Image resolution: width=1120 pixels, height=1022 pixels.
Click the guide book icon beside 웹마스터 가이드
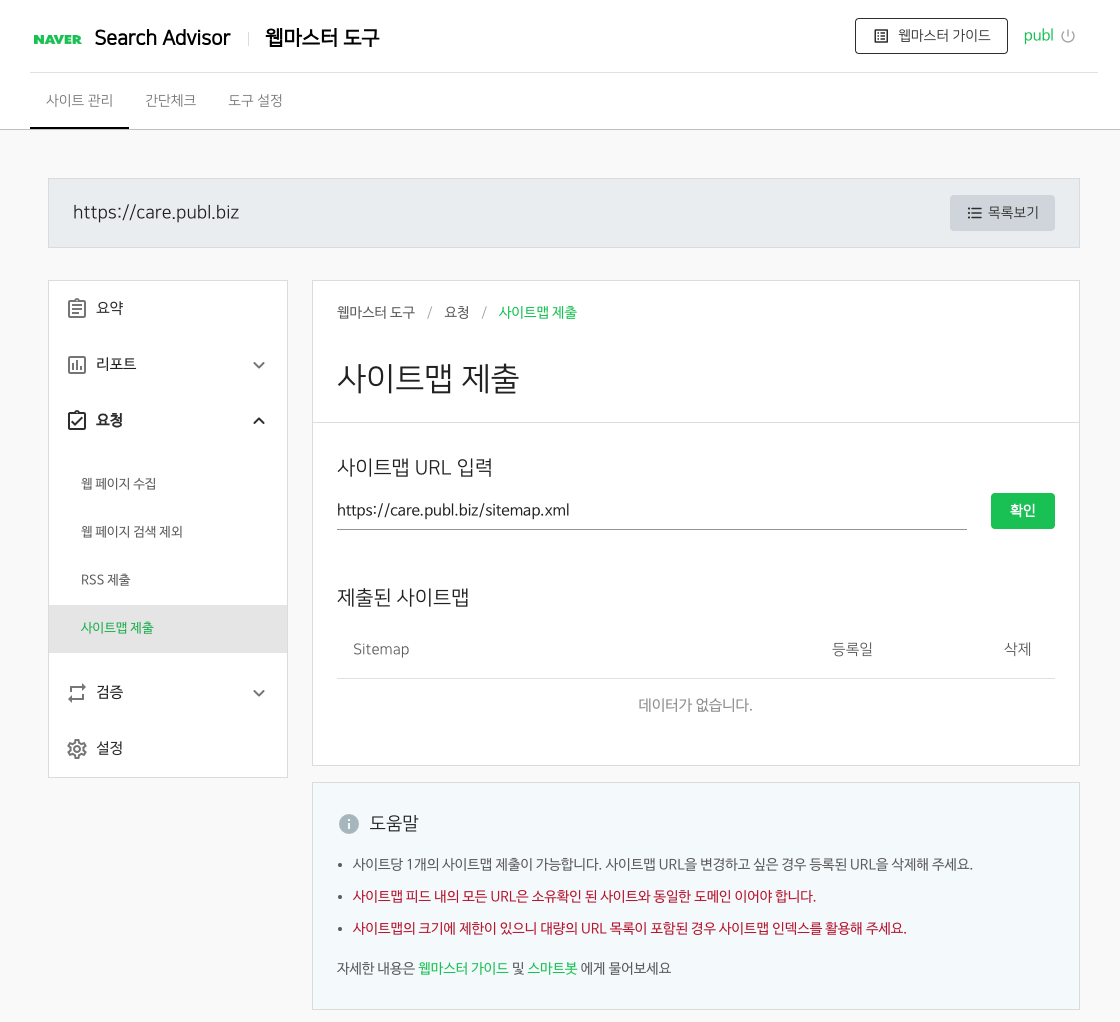[x=880, y=35]
